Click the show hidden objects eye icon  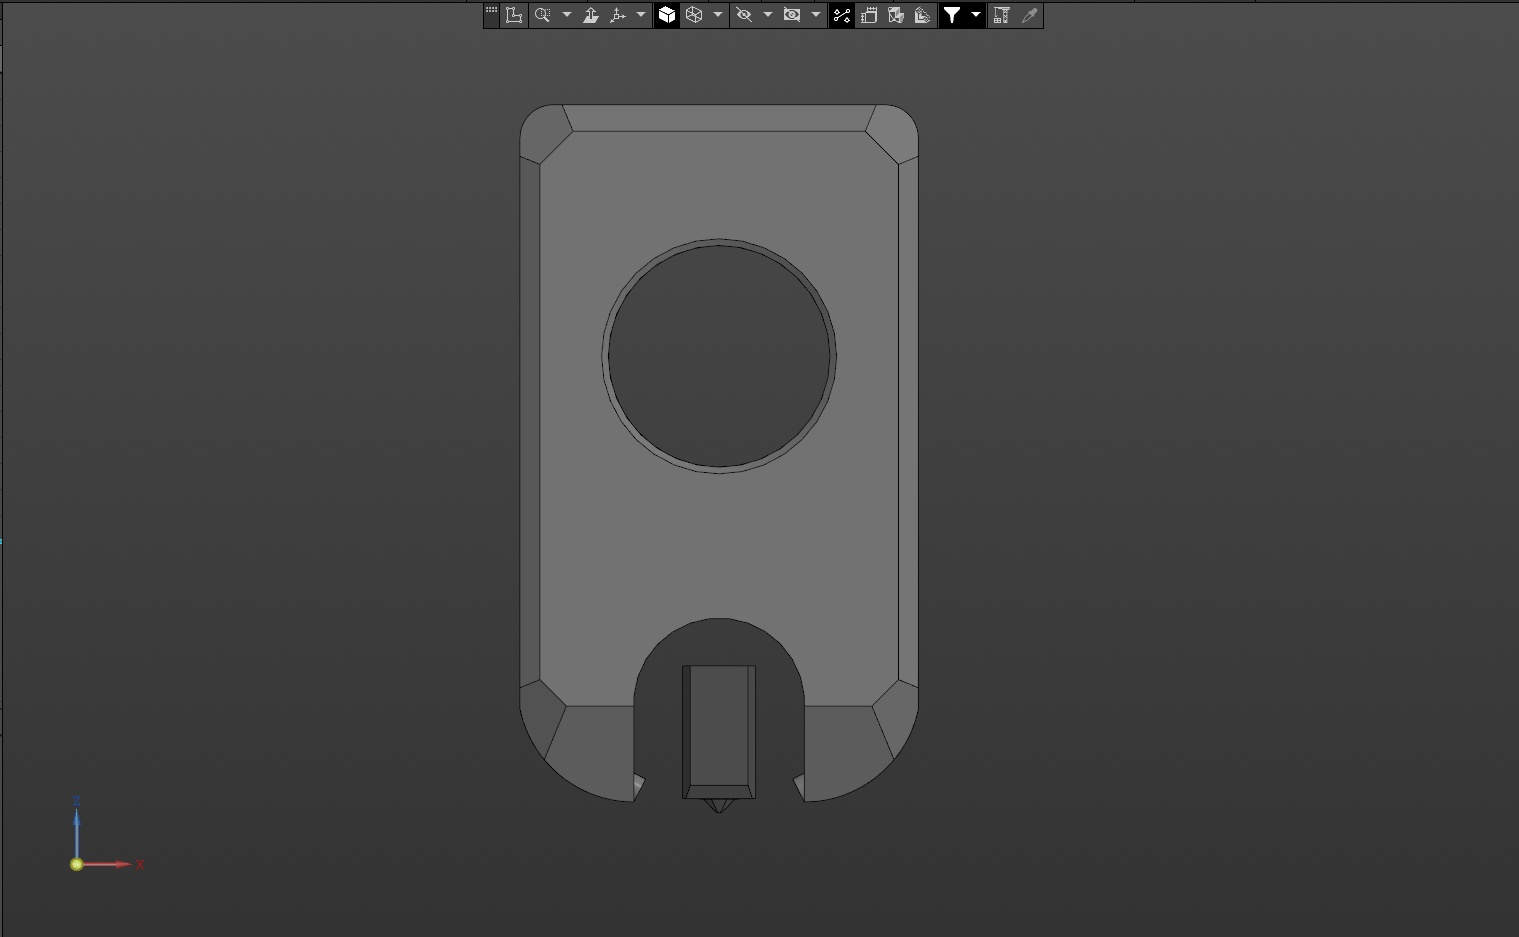(x=792, y=15)
